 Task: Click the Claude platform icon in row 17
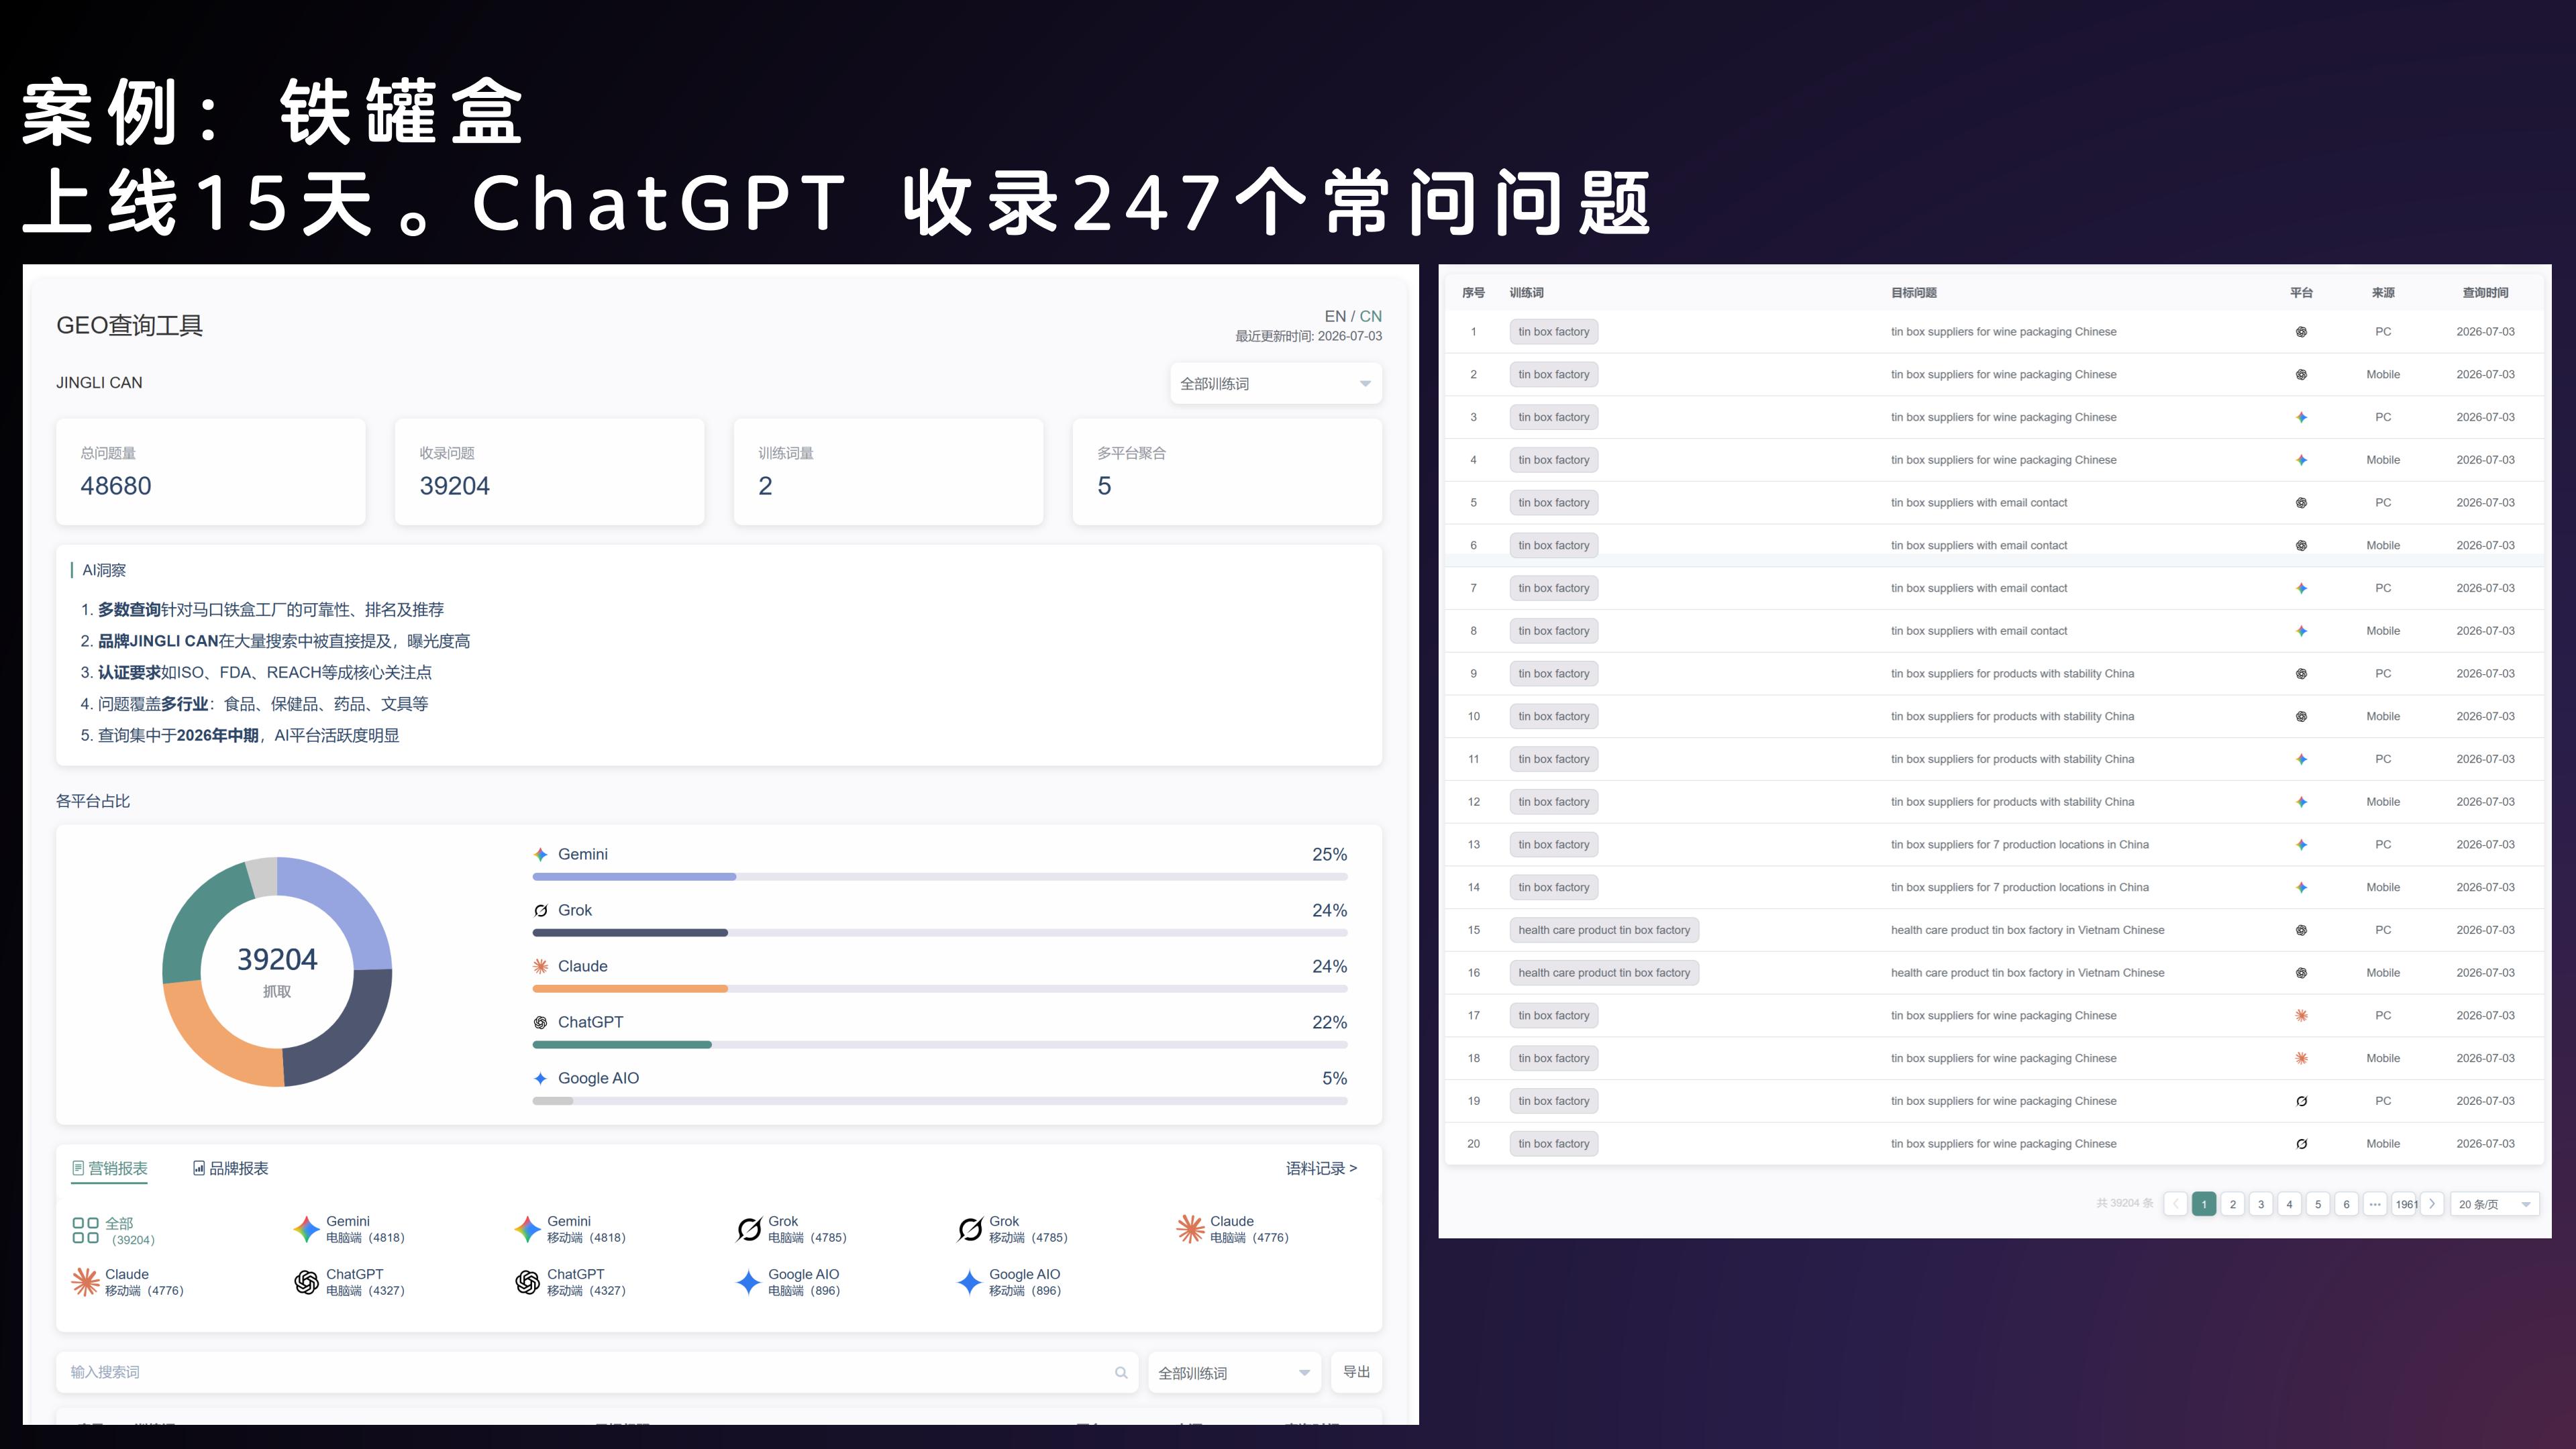click(2301, 1016)
